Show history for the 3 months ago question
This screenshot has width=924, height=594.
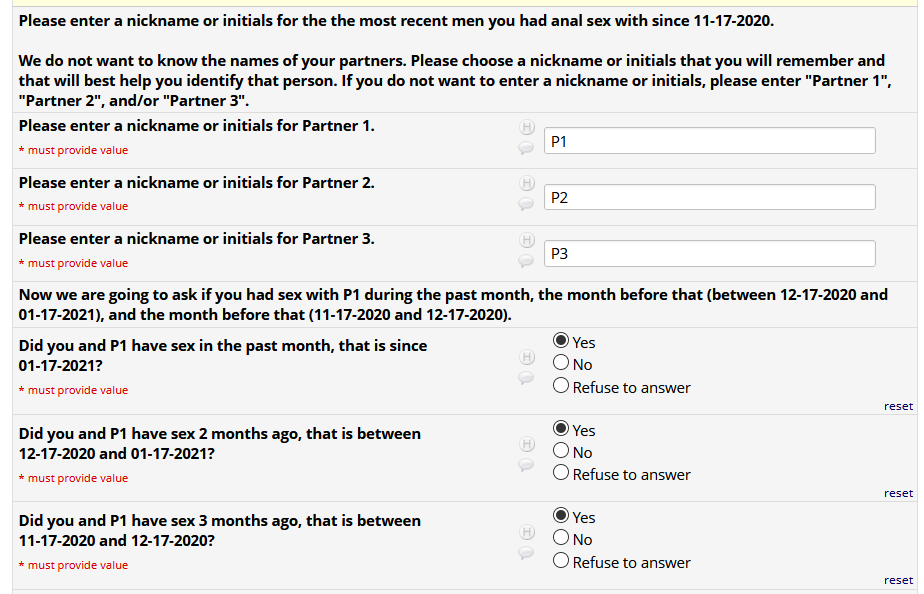(x=526, y=532)
